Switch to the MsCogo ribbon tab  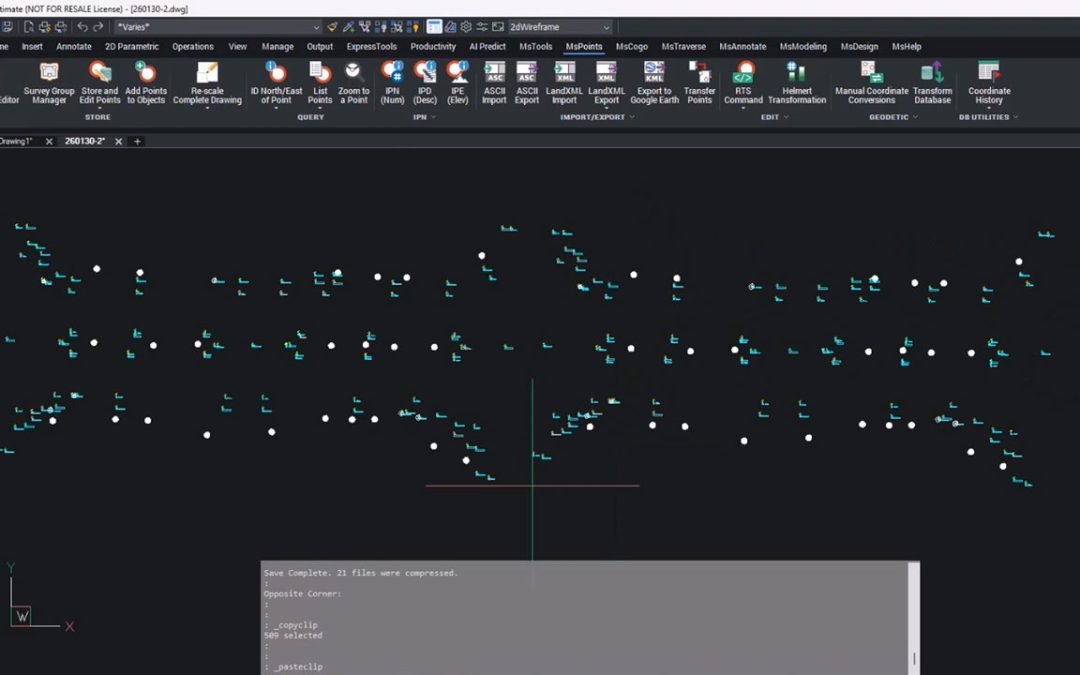pos(631,46)
